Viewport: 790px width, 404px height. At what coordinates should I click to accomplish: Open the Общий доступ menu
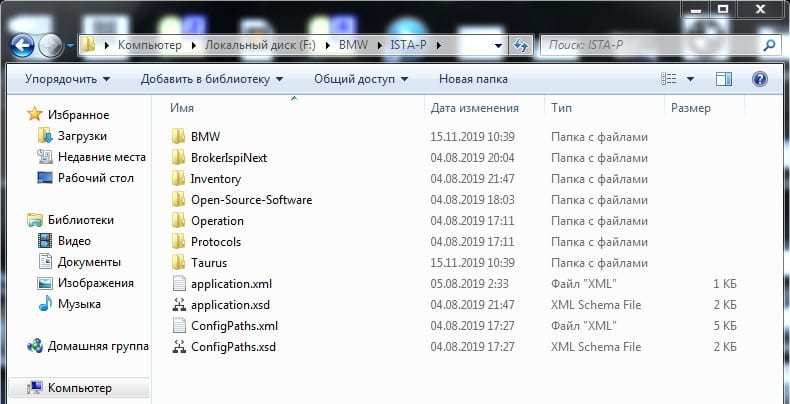[x=361, y=79]
